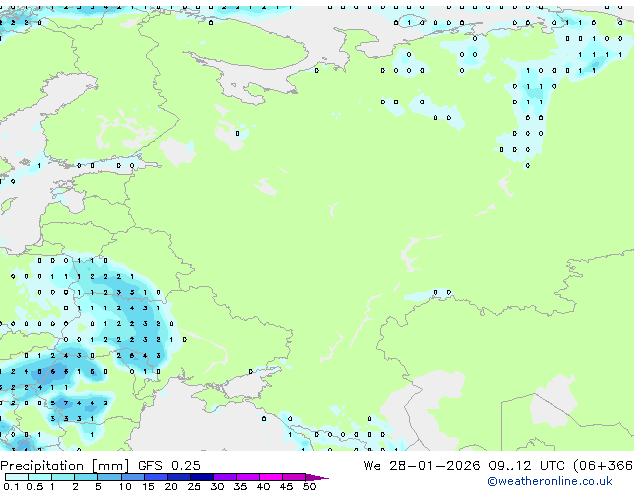Click the 45–50 mm legend color swatch
The height and width of the screenshot is (490, 634).
coord(294,477)
